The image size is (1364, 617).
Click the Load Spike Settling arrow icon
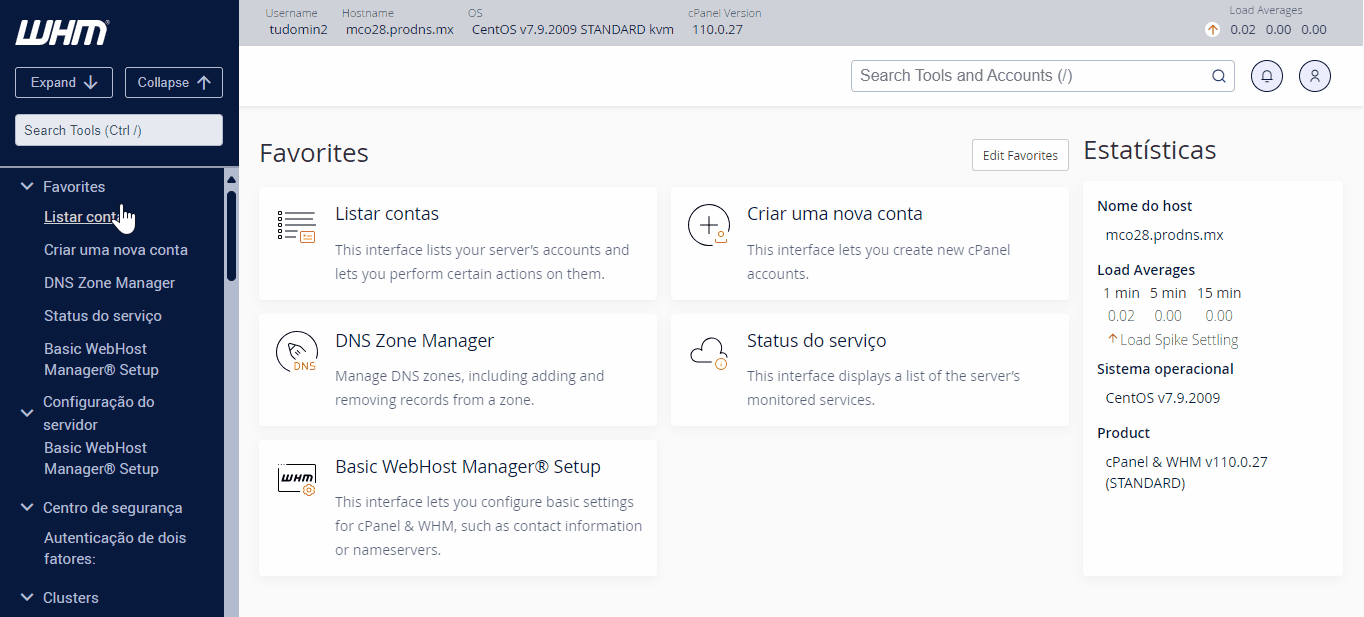[x=1112, y=340]
